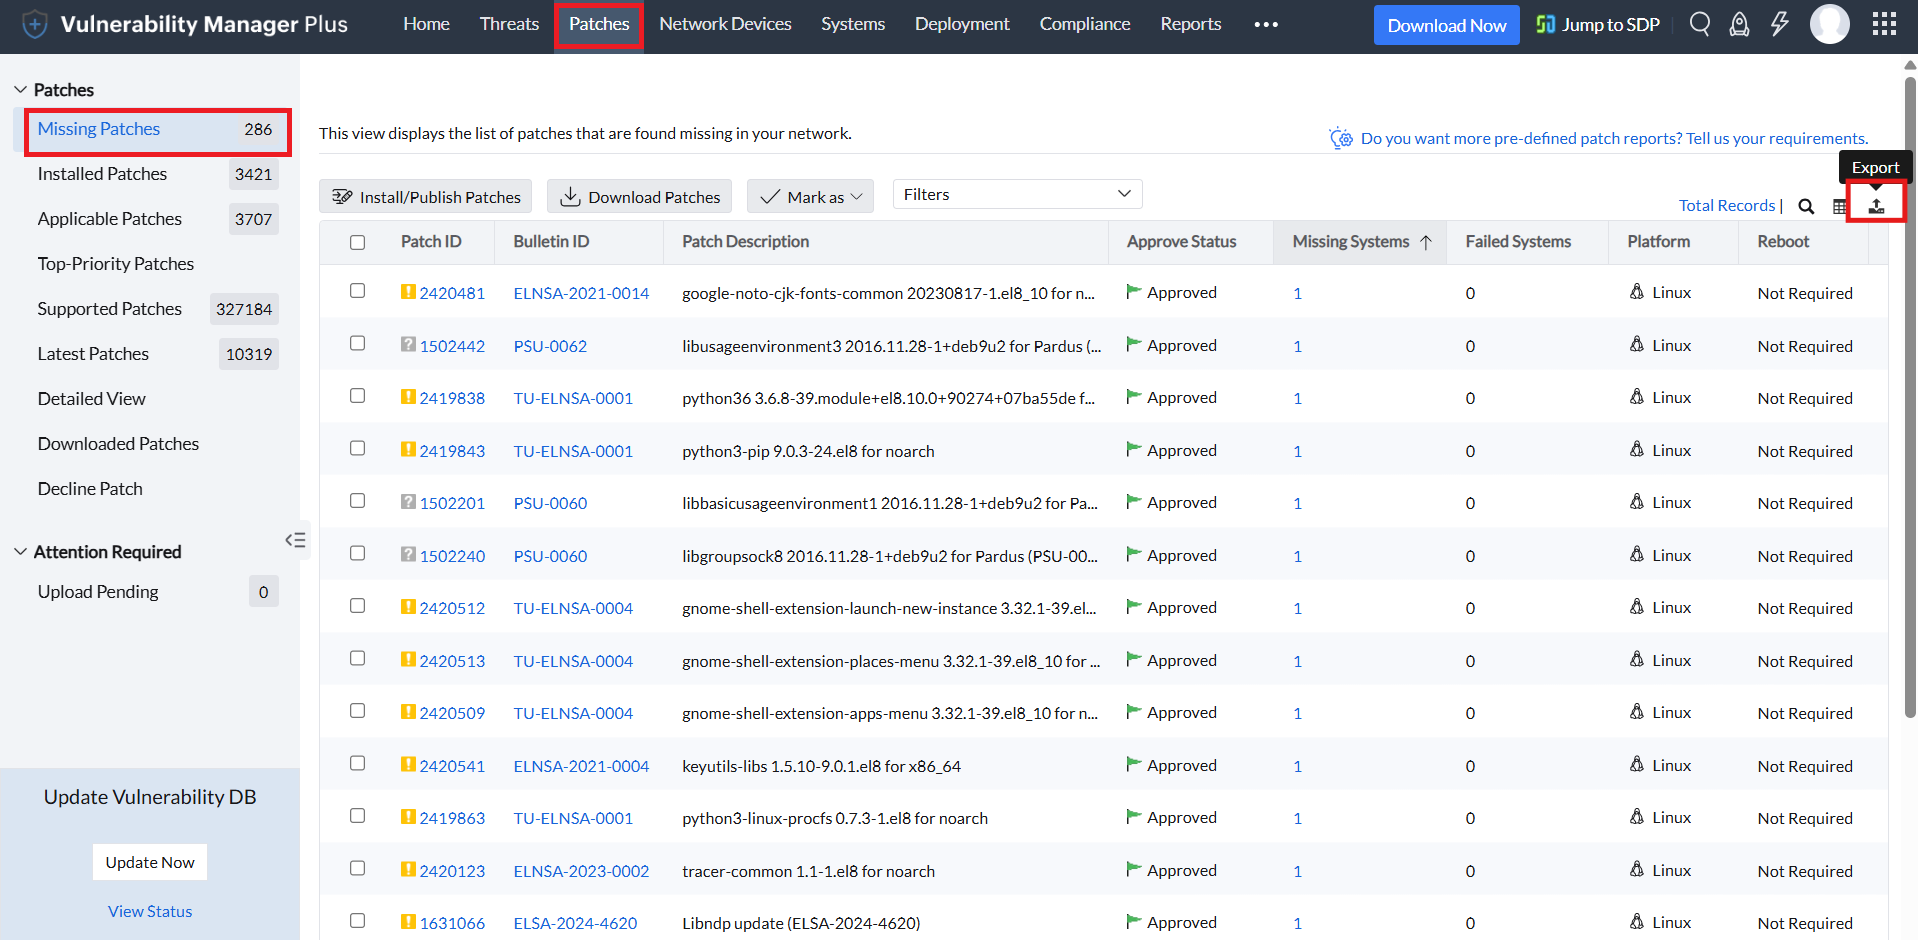Click the unknown severity icon for patch 1502240
This screenshot has width=1918, height=940.
coord(408,555)
